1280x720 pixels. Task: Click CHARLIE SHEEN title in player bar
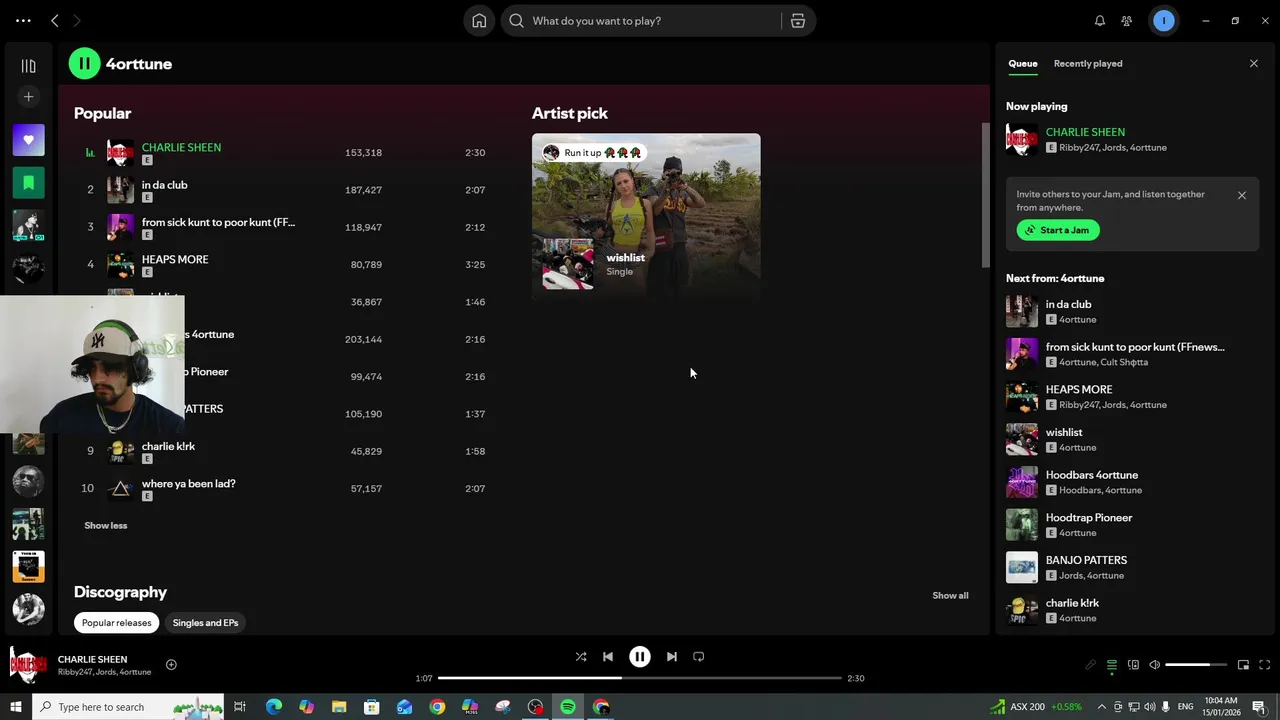click(92, 660)
